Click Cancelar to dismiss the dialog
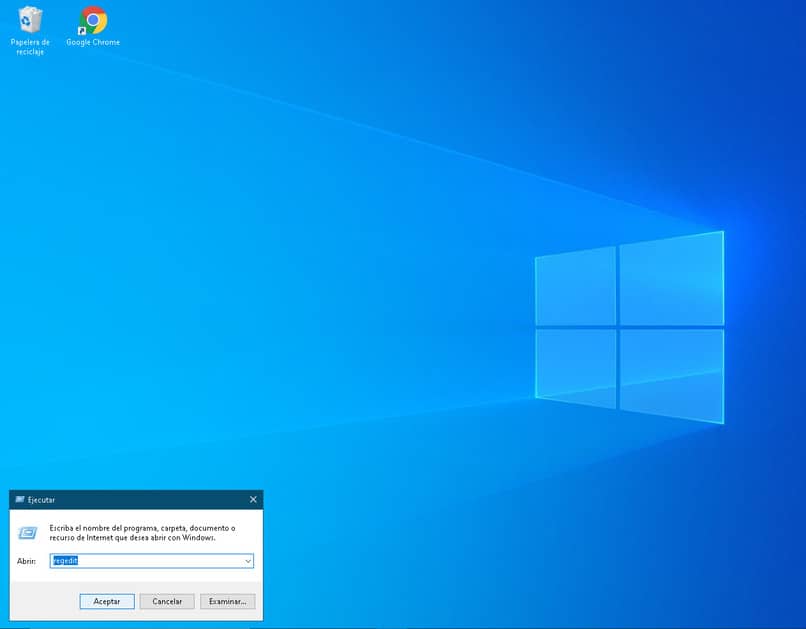 click(x=166, y=601)
